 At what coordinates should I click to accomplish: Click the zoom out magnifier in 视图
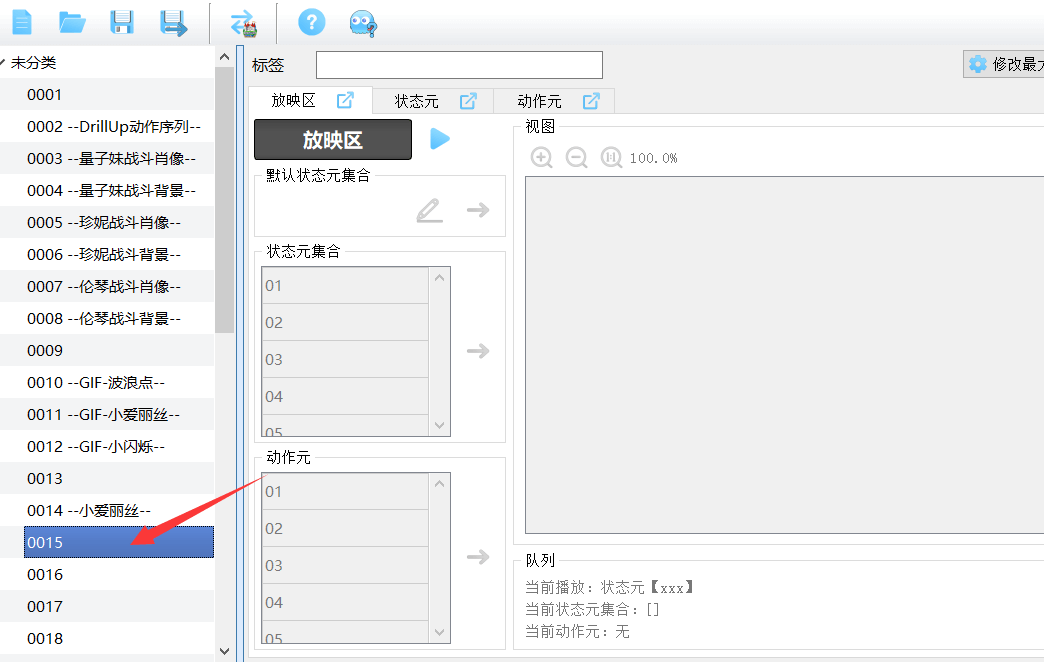576,158
